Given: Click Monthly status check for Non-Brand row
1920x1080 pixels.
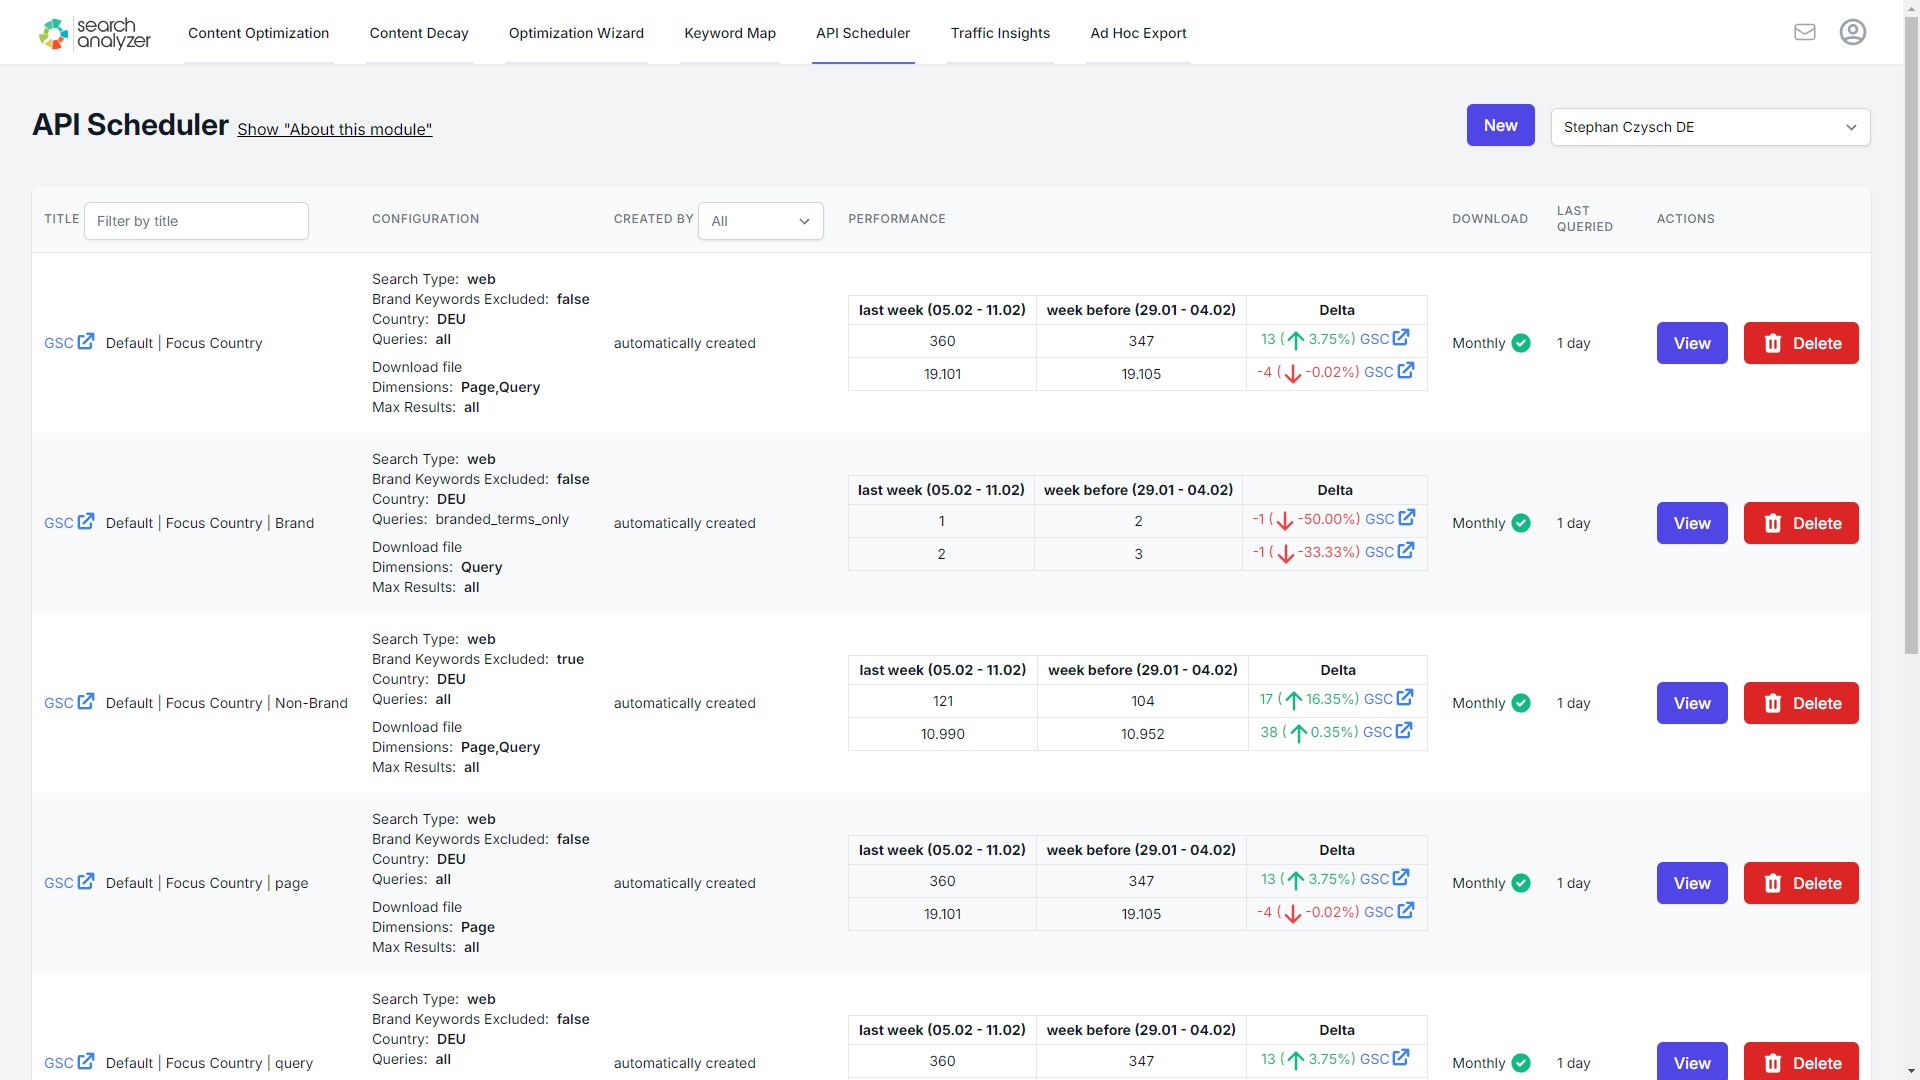Looking at the screenshot, I should (1521, 703).
